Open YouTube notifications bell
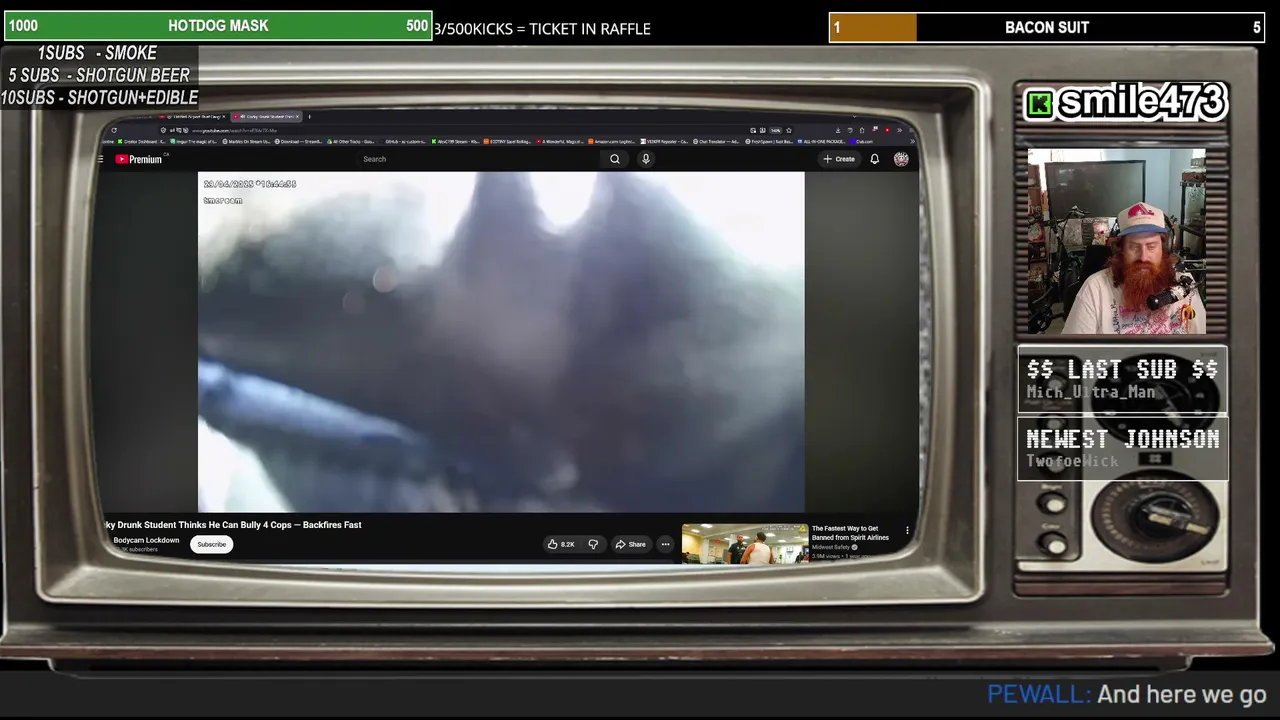 874,159
